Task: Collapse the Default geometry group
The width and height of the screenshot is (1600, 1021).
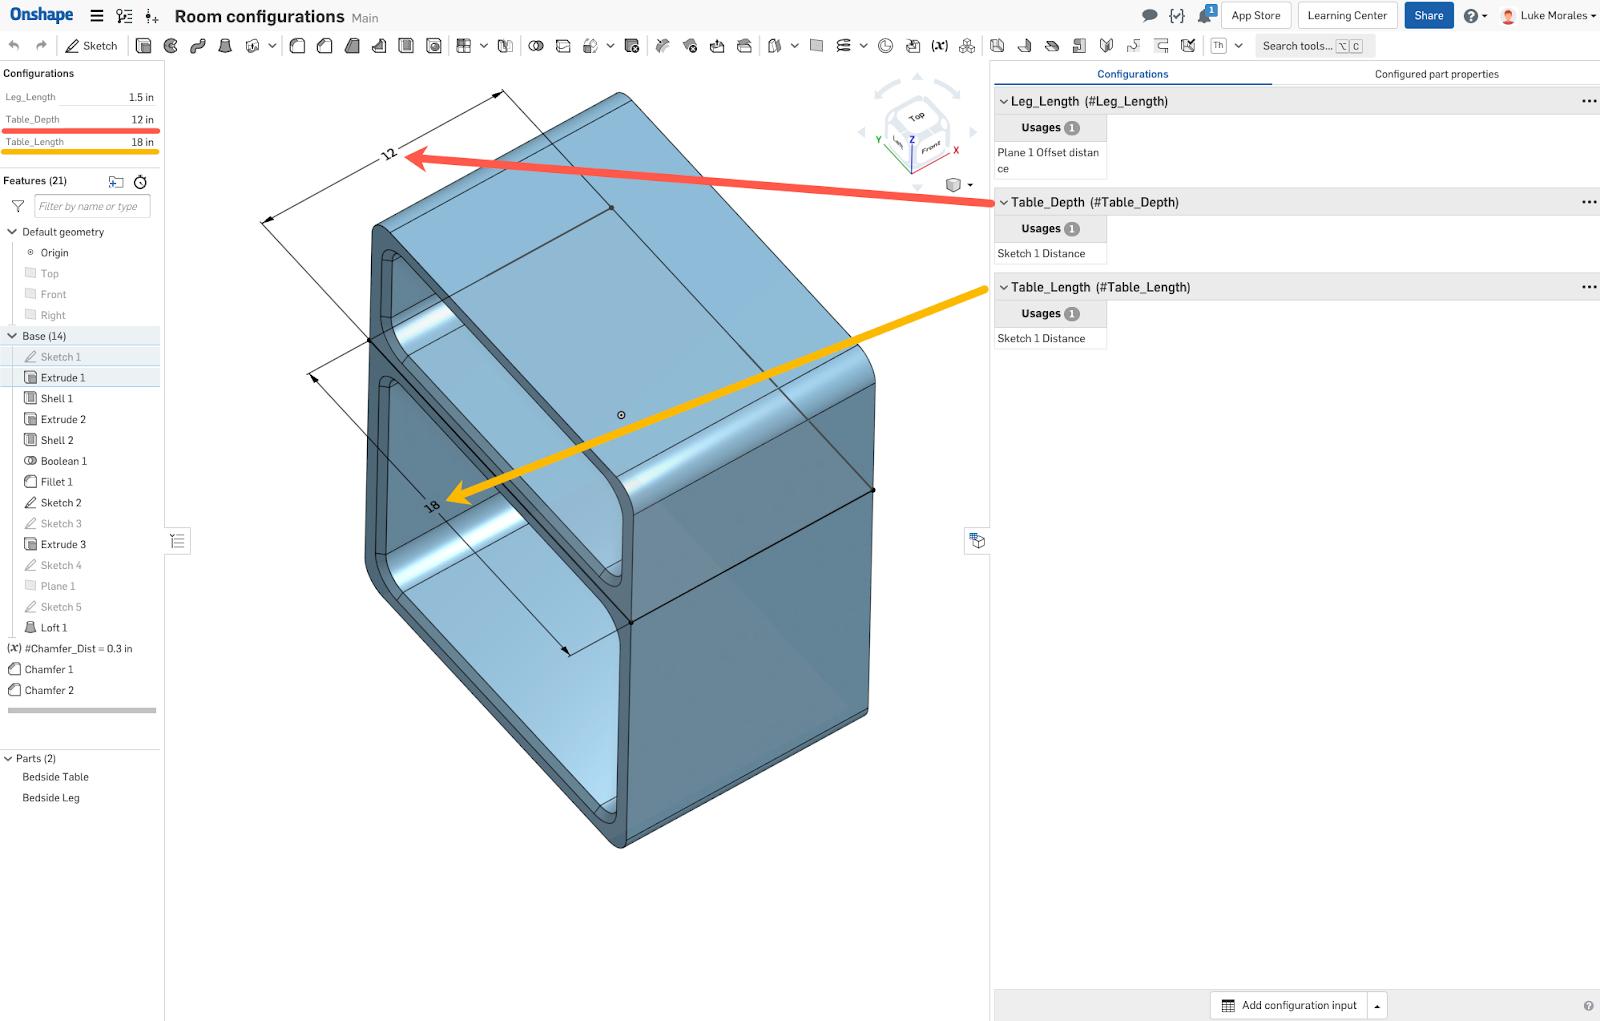Action: 12,232
